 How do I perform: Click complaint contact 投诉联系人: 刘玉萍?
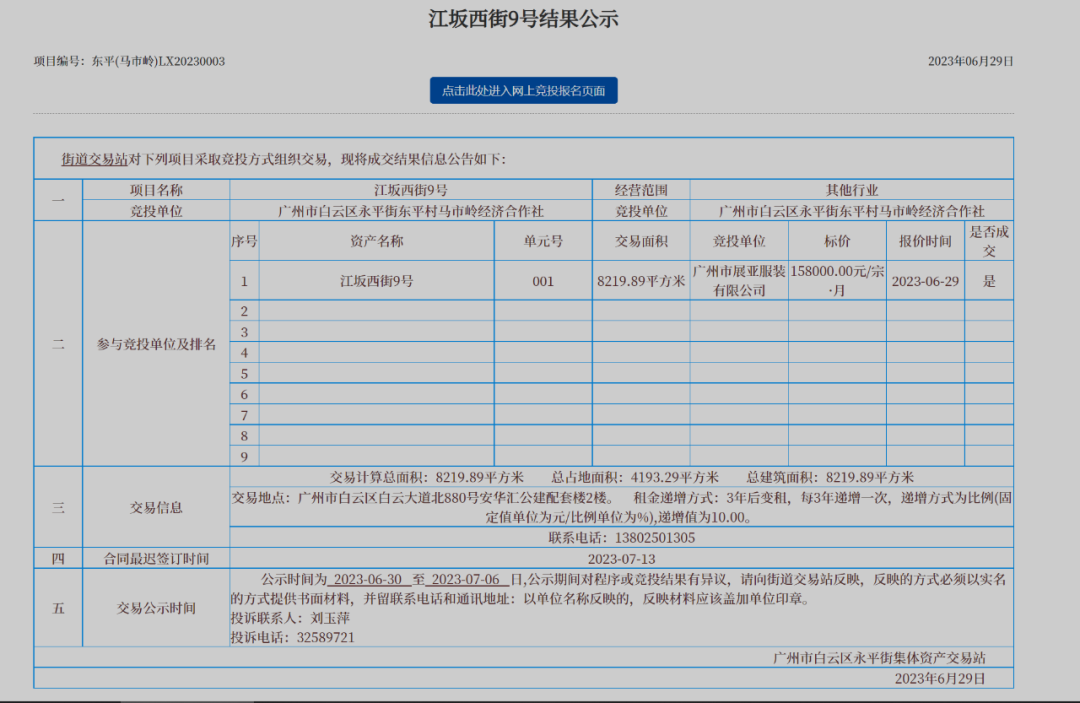pyautogui.click(x=290, y=618)
